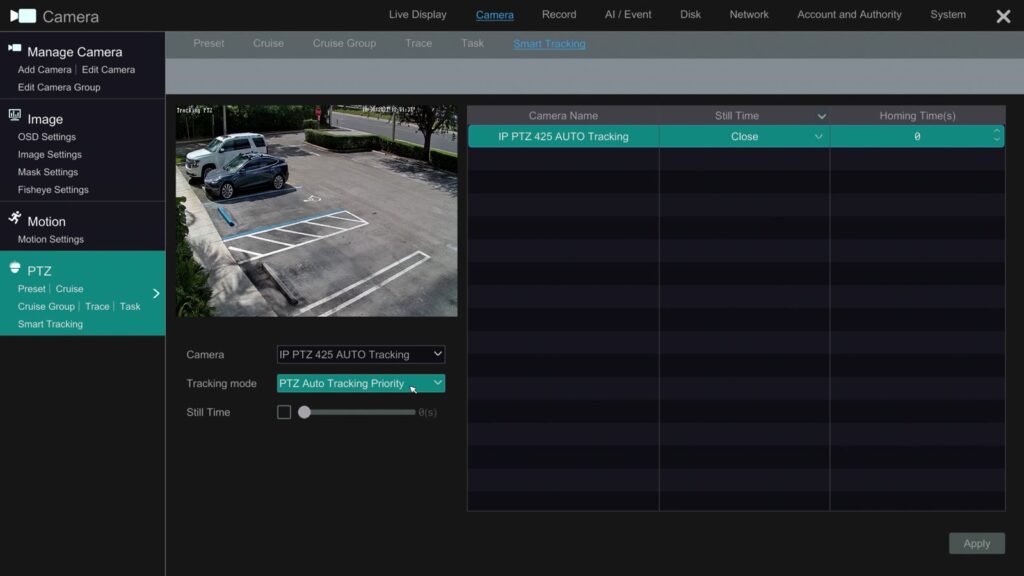Click the Apply button
The width and height of the screenshot is (1024, 576).
976,543
